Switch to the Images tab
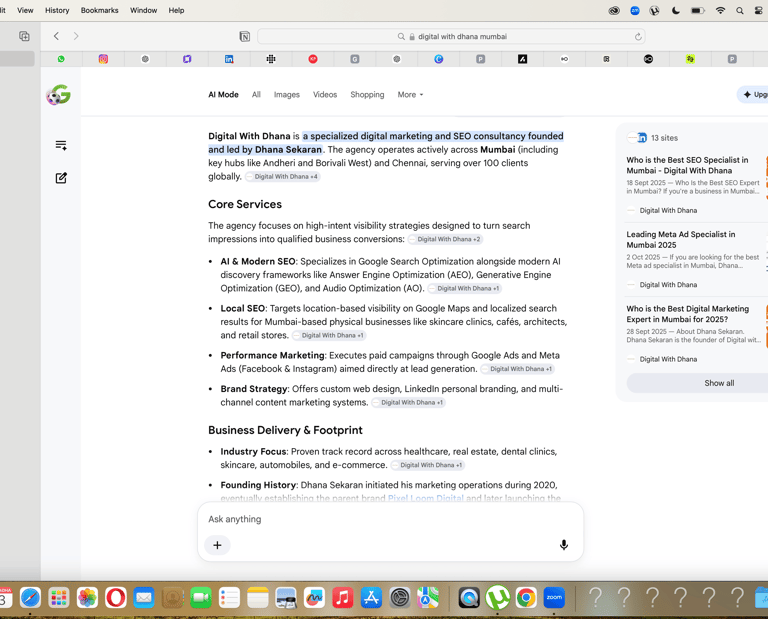The height and width of the screenshot is (619, 768). click(x=287, y=95)
